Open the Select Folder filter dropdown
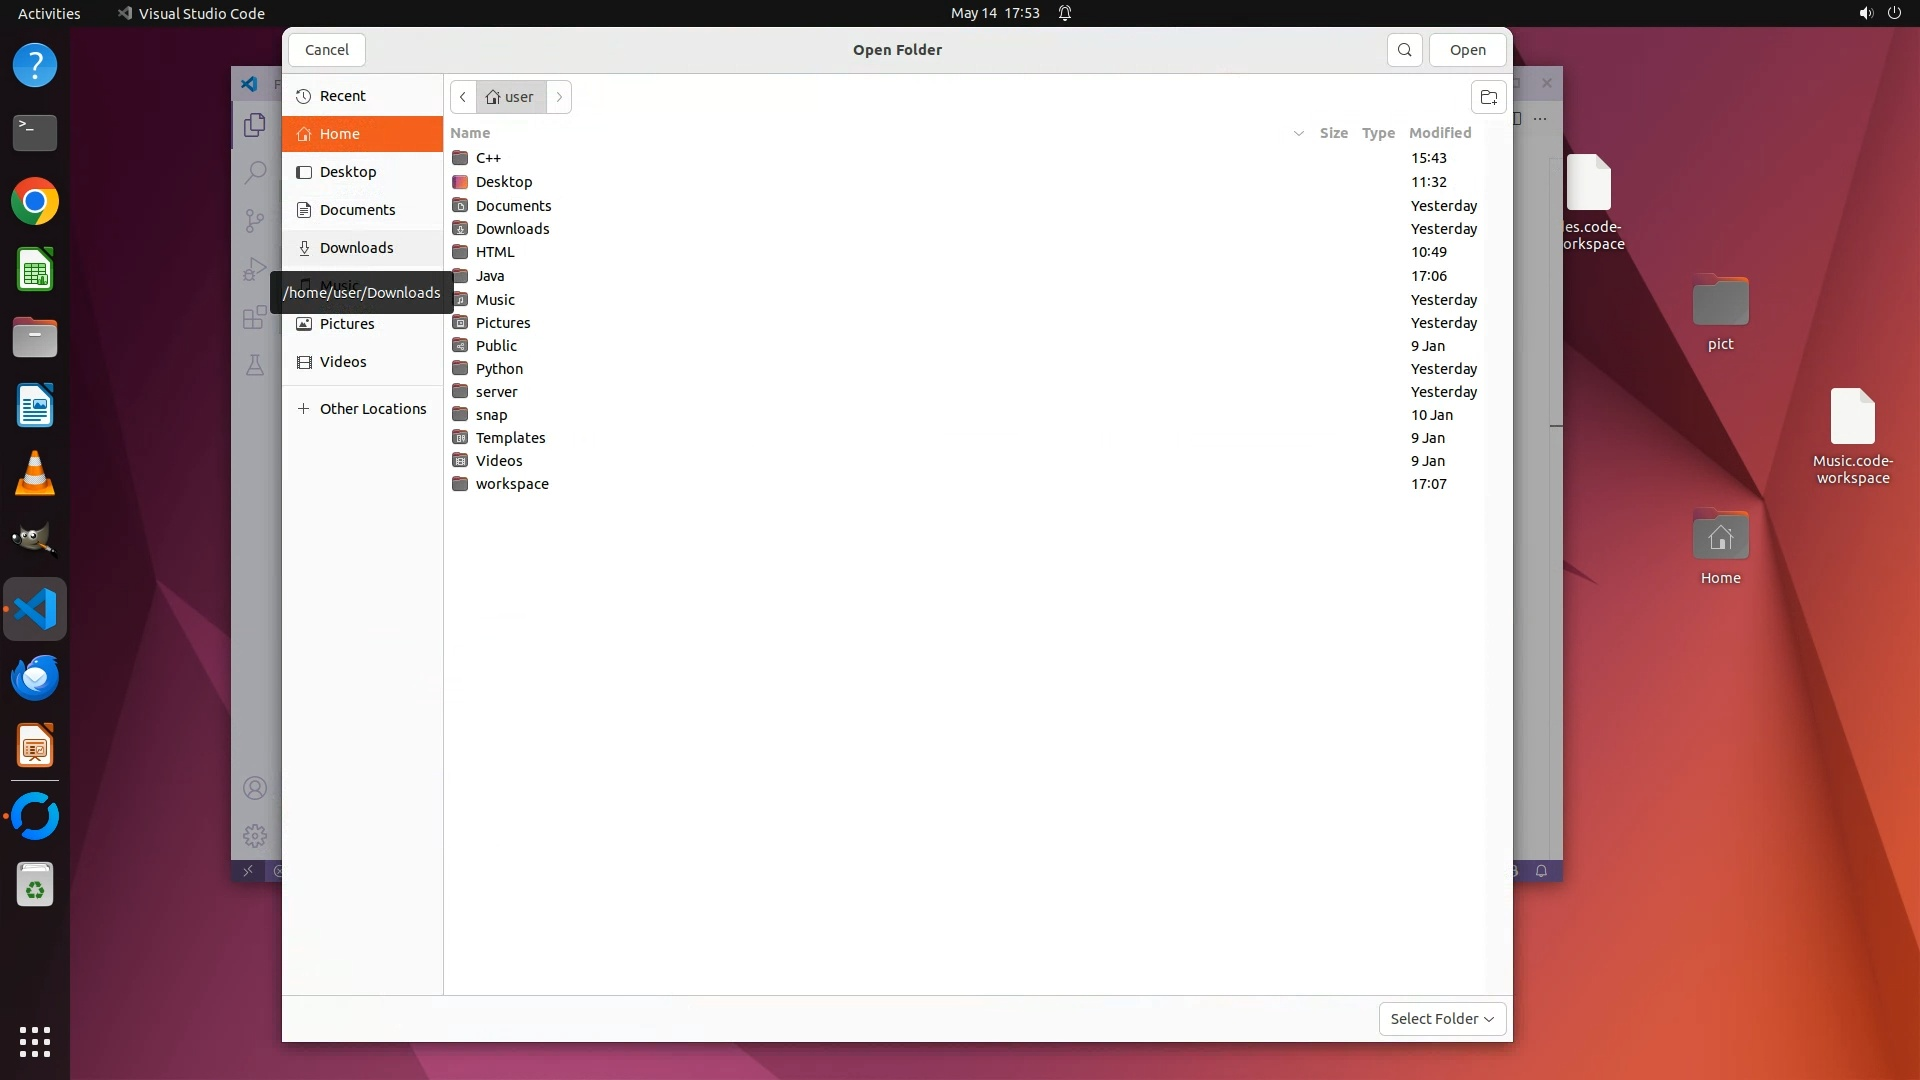1920x1080 pixels. click(1441, 1018)
